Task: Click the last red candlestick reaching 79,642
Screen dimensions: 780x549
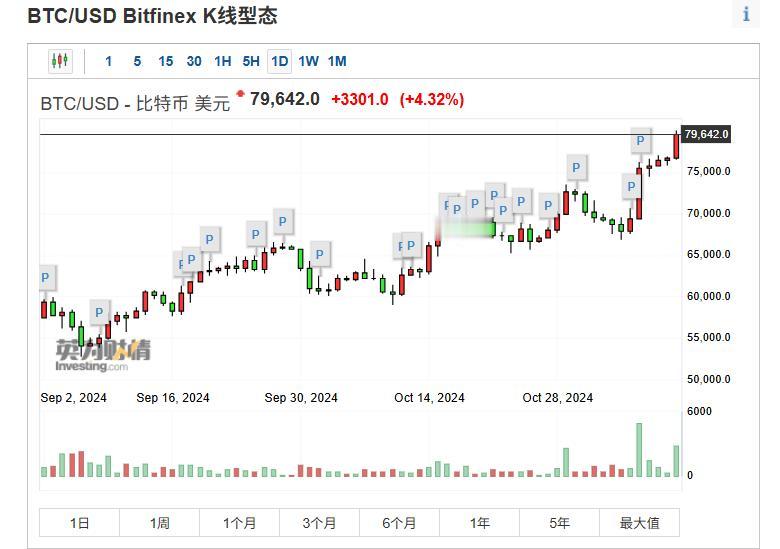Action: click(676, 146)
